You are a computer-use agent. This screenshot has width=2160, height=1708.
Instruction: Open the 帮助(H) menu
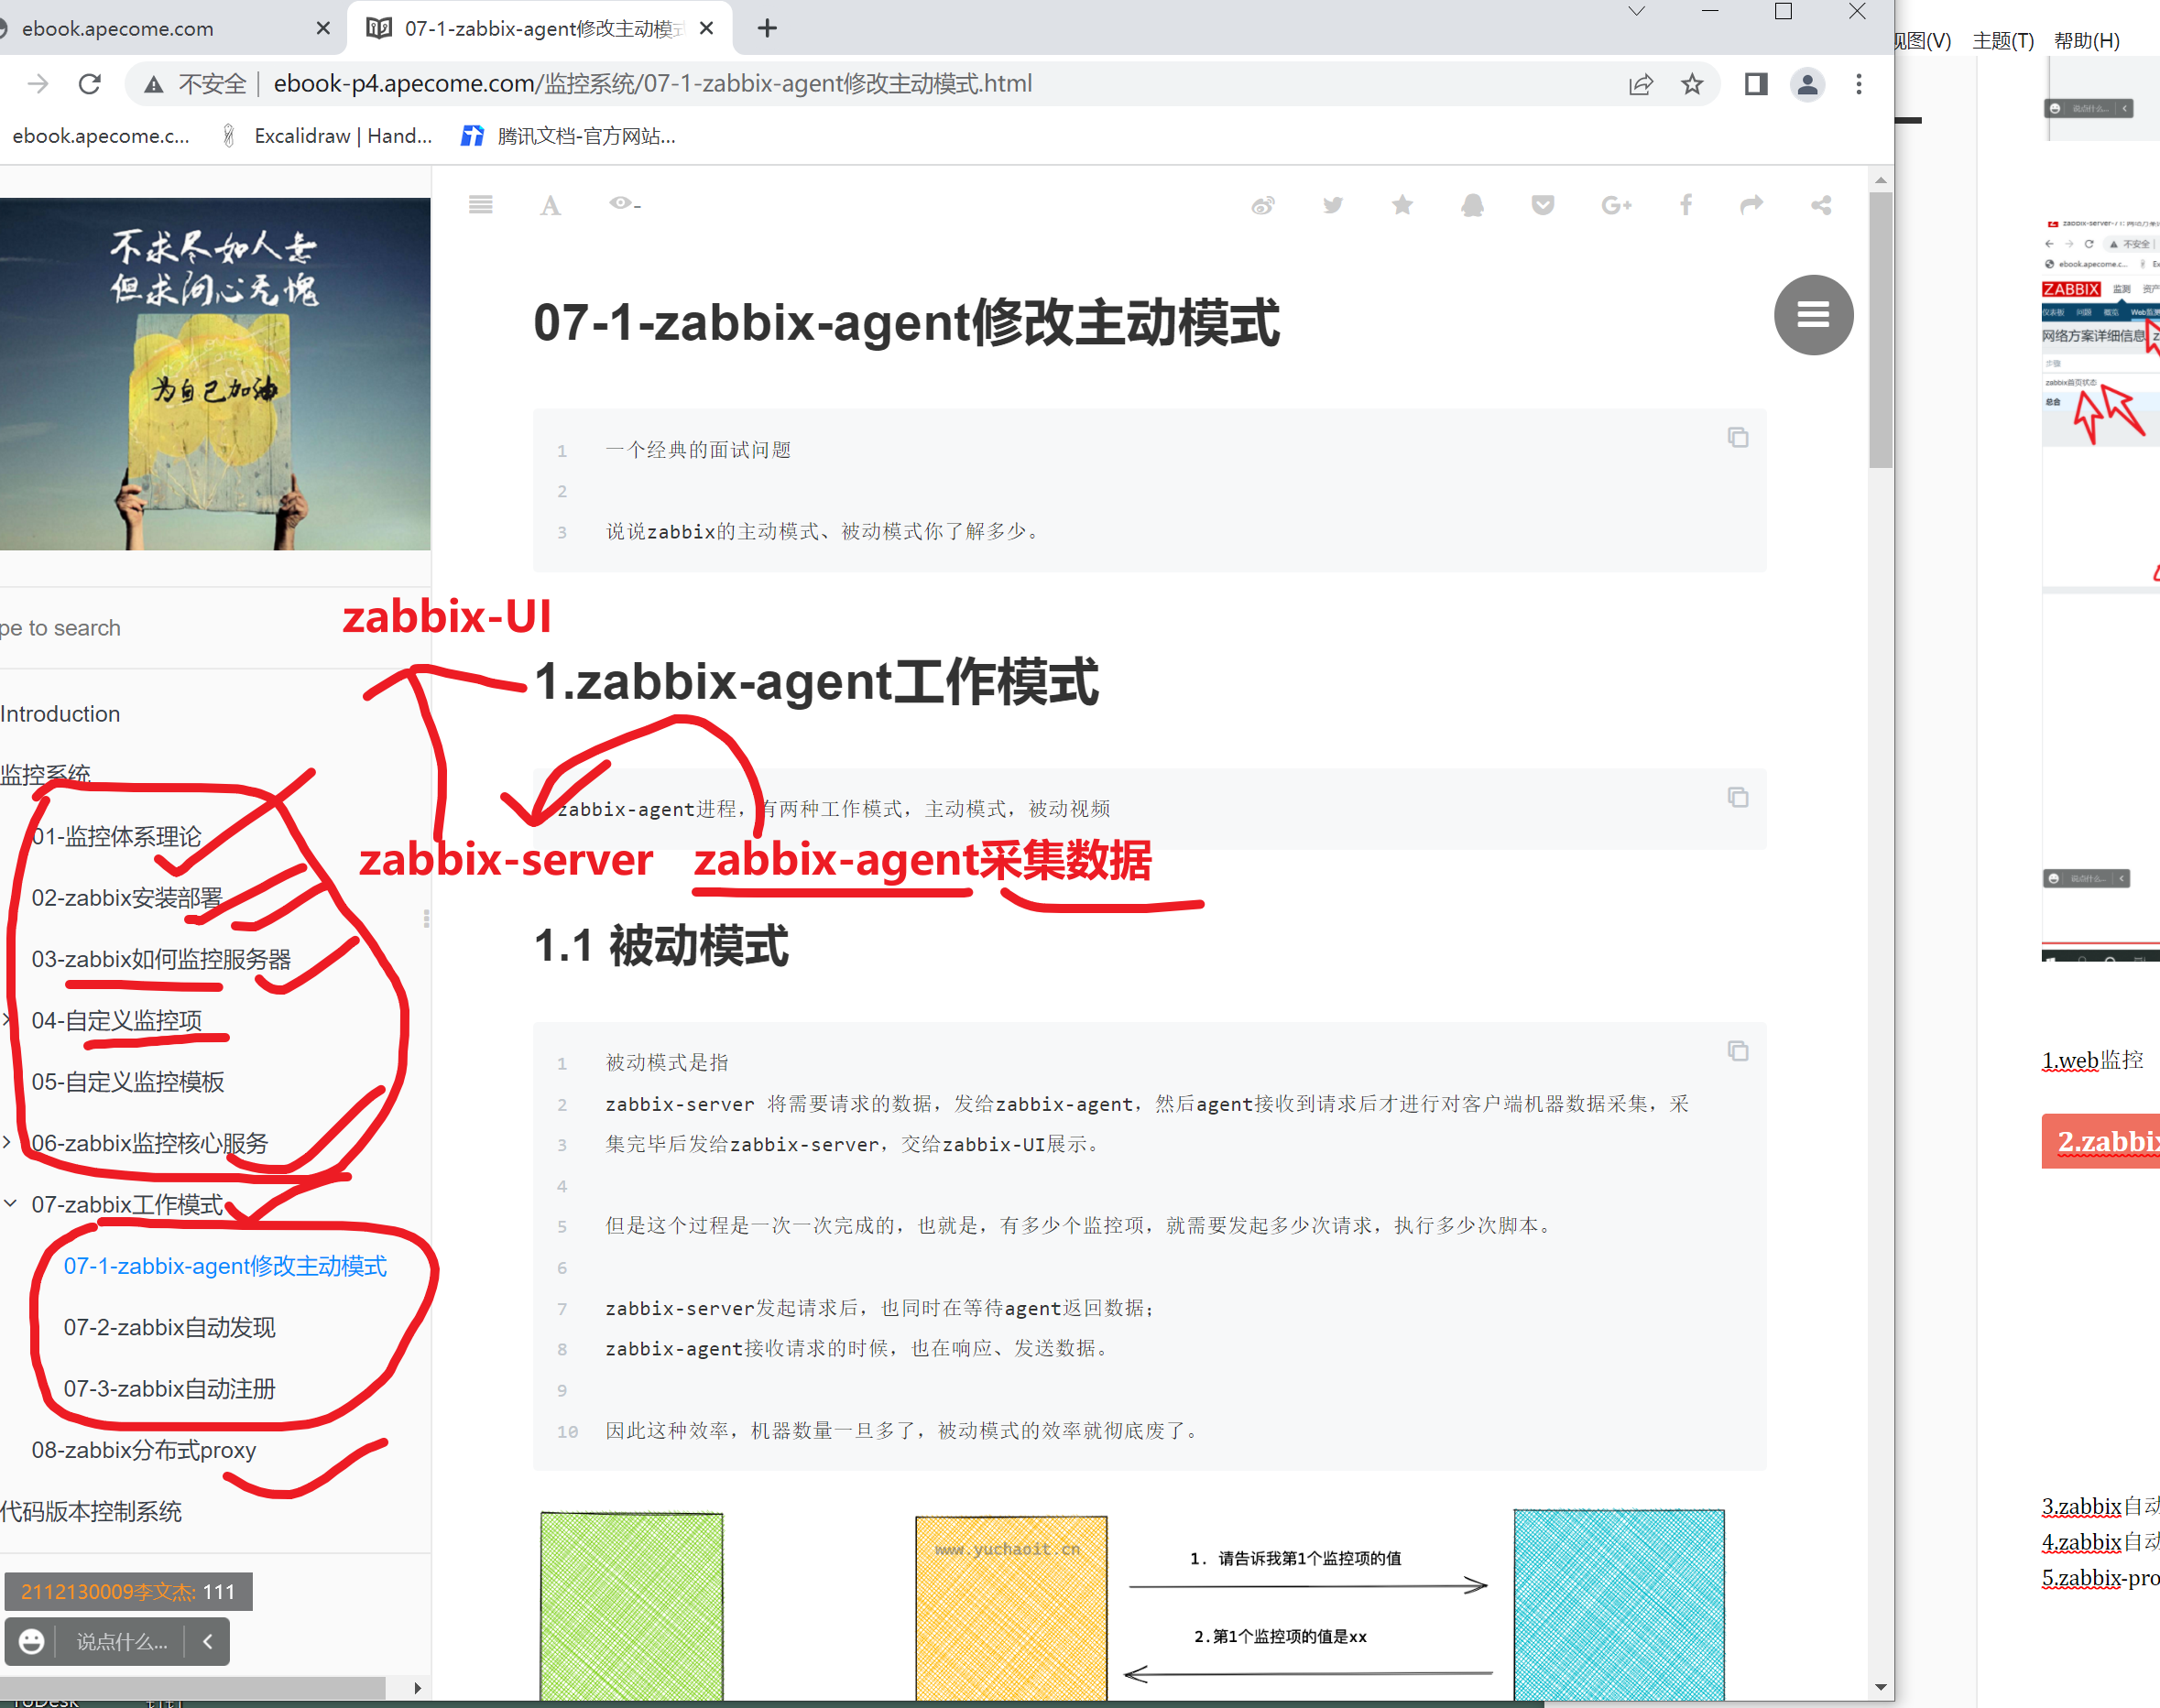click(2086, 40)
